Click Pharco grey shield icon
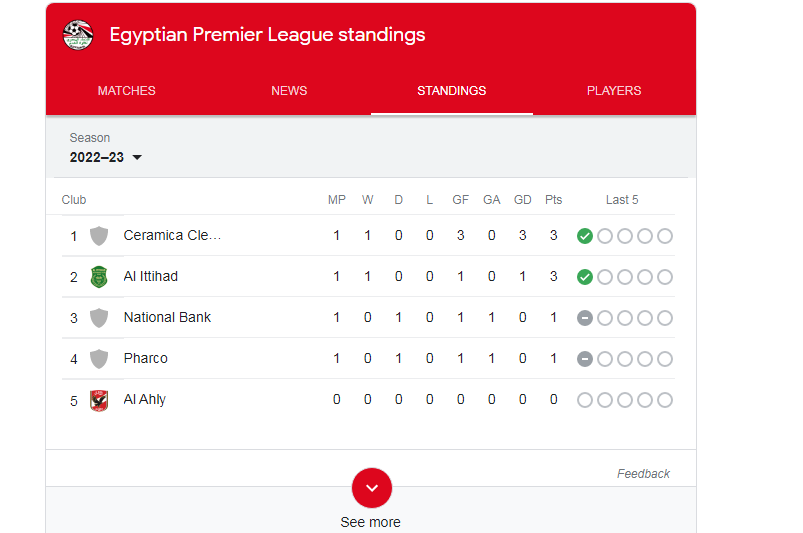 [x=99, y=359]
